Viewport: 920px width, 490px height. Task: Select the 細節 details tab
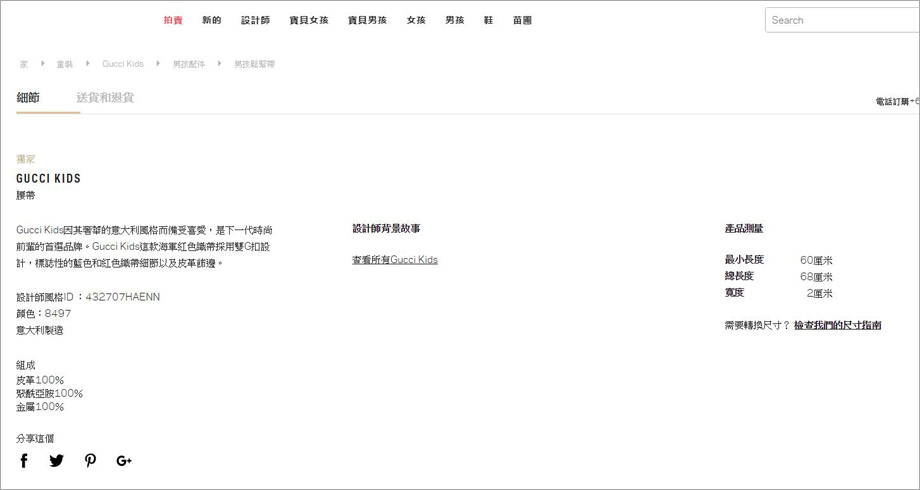(28, 97)
